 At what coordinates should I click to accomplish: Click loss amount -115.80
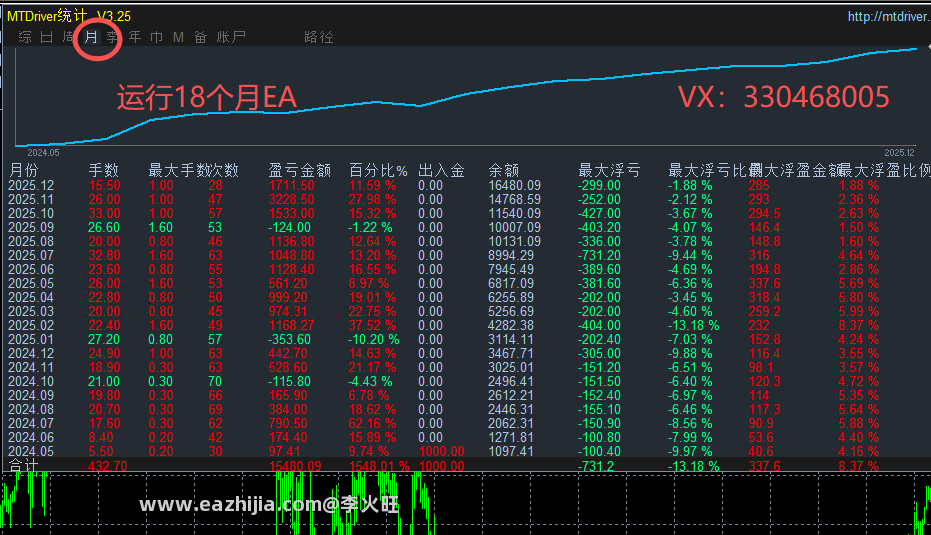tap(289, 381)
